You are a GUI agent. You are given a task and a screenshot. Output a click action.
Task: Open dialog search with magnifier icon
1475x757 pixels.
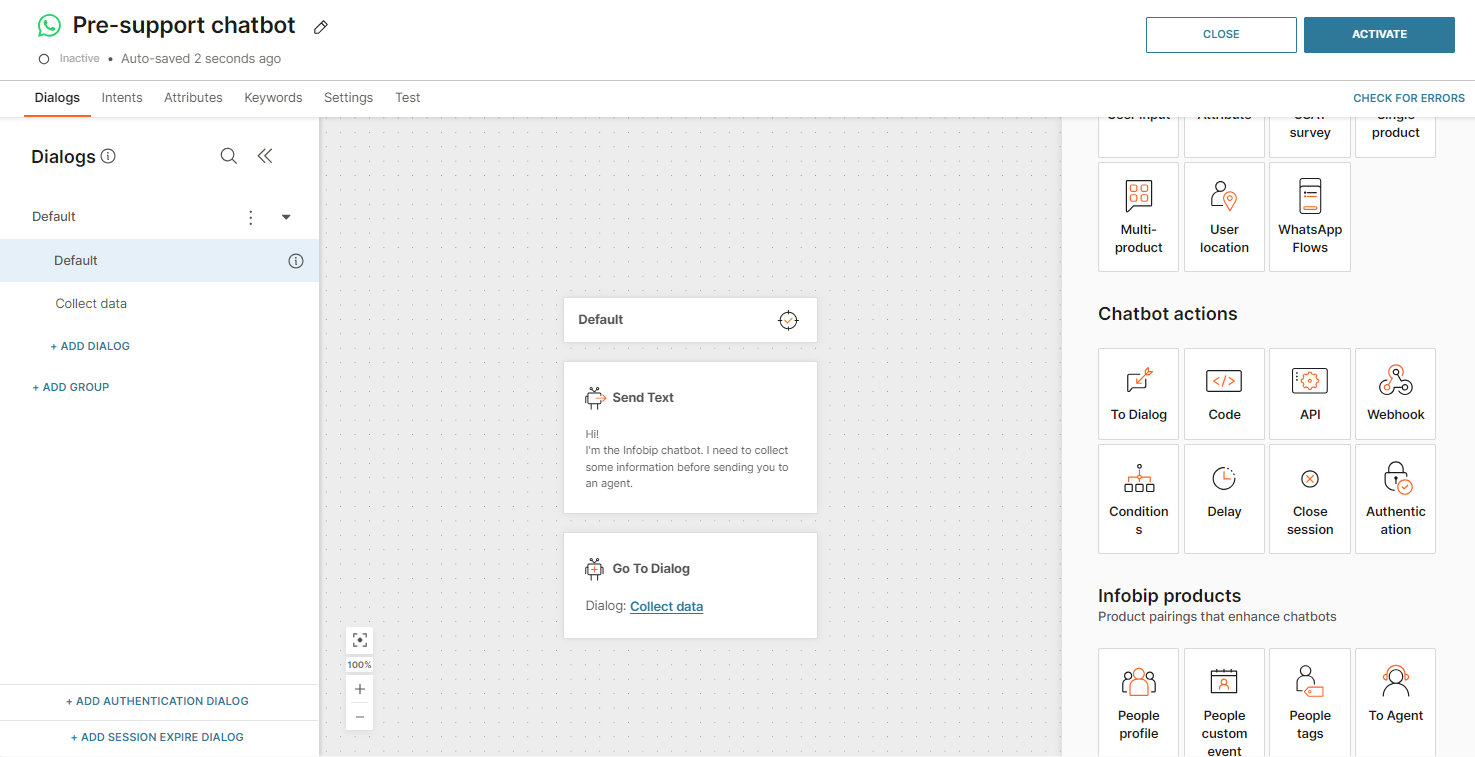point(229,156)
